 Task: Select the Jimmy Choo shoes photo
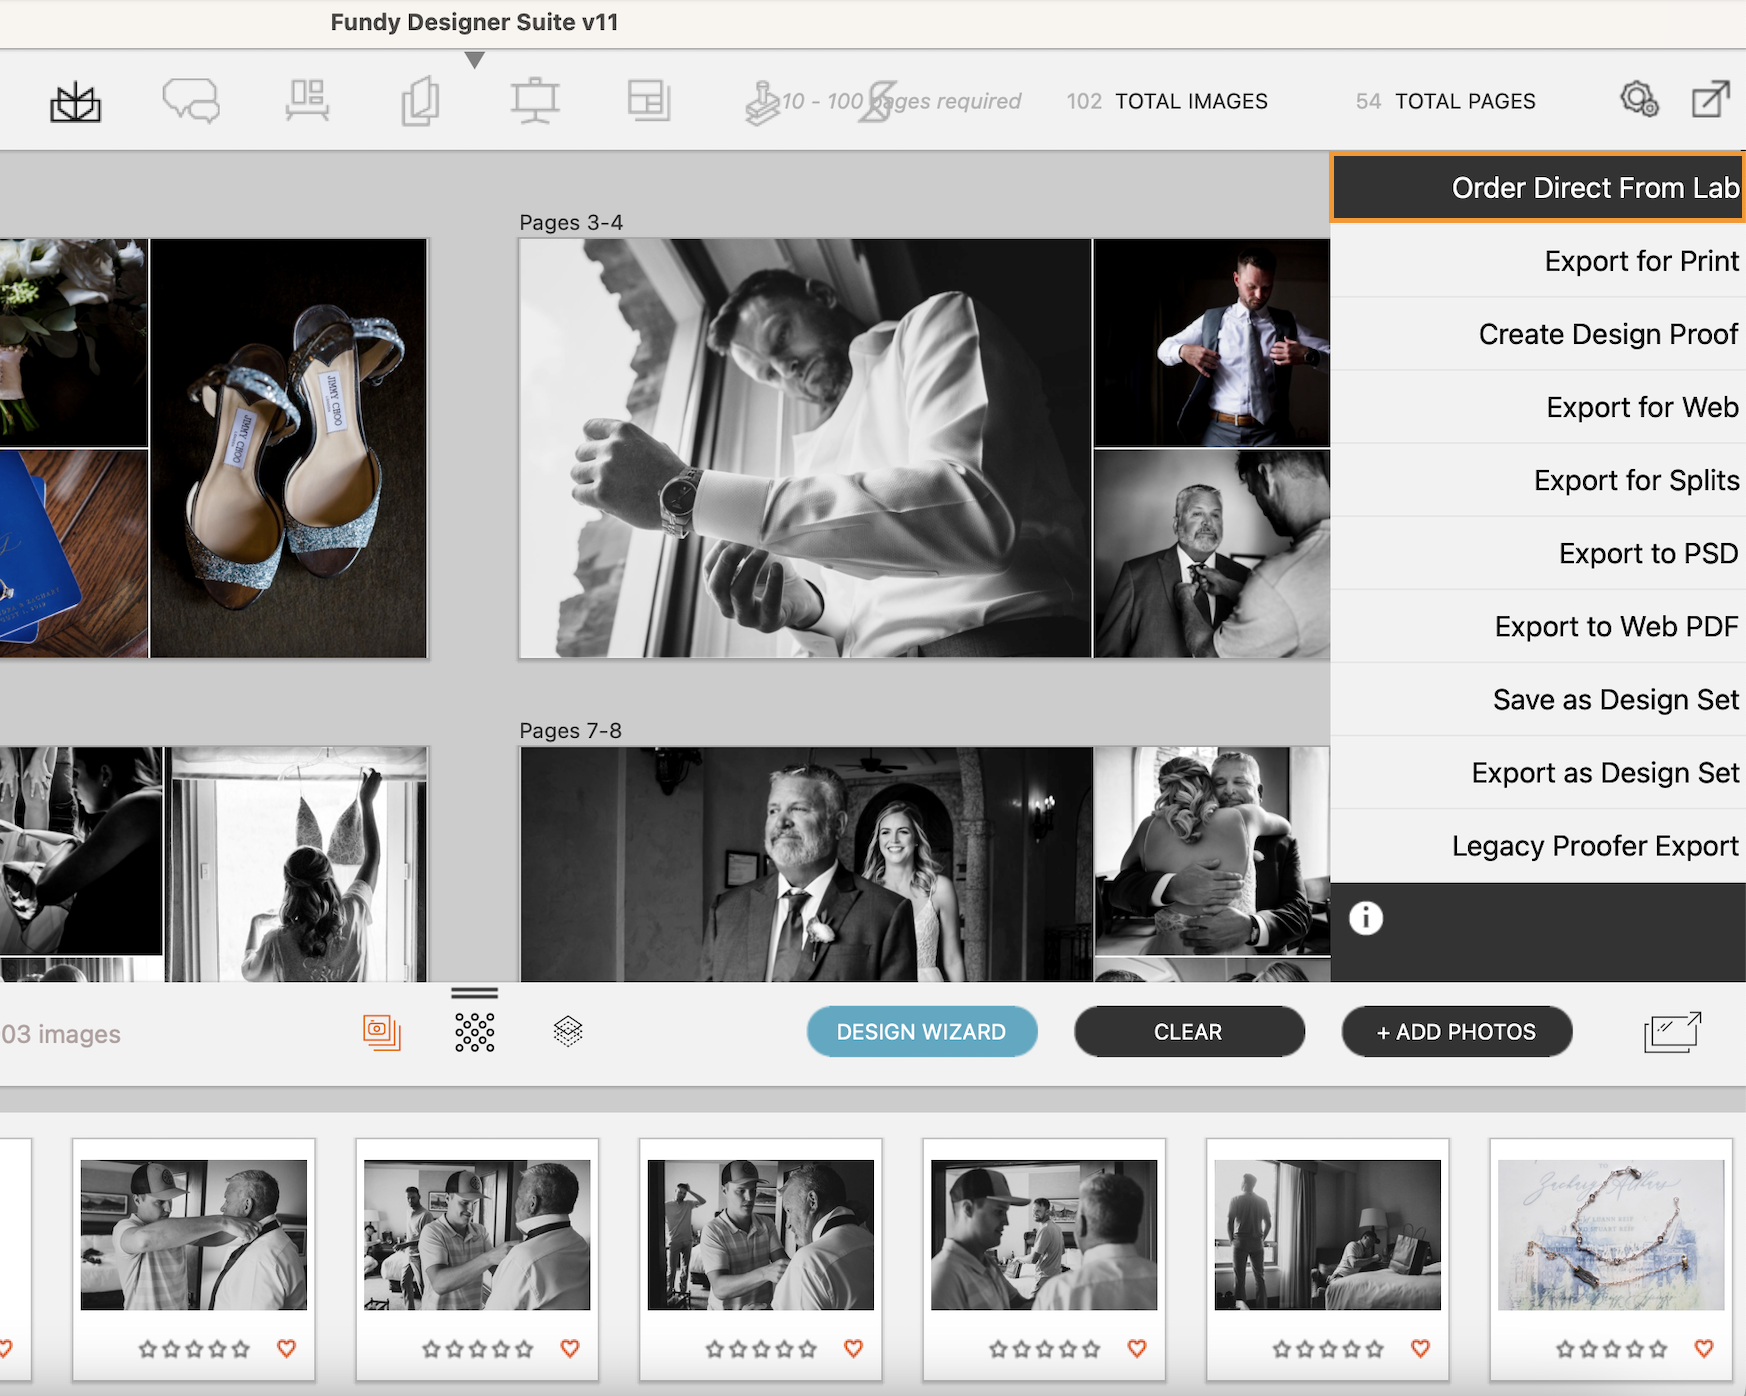(288, 448)
